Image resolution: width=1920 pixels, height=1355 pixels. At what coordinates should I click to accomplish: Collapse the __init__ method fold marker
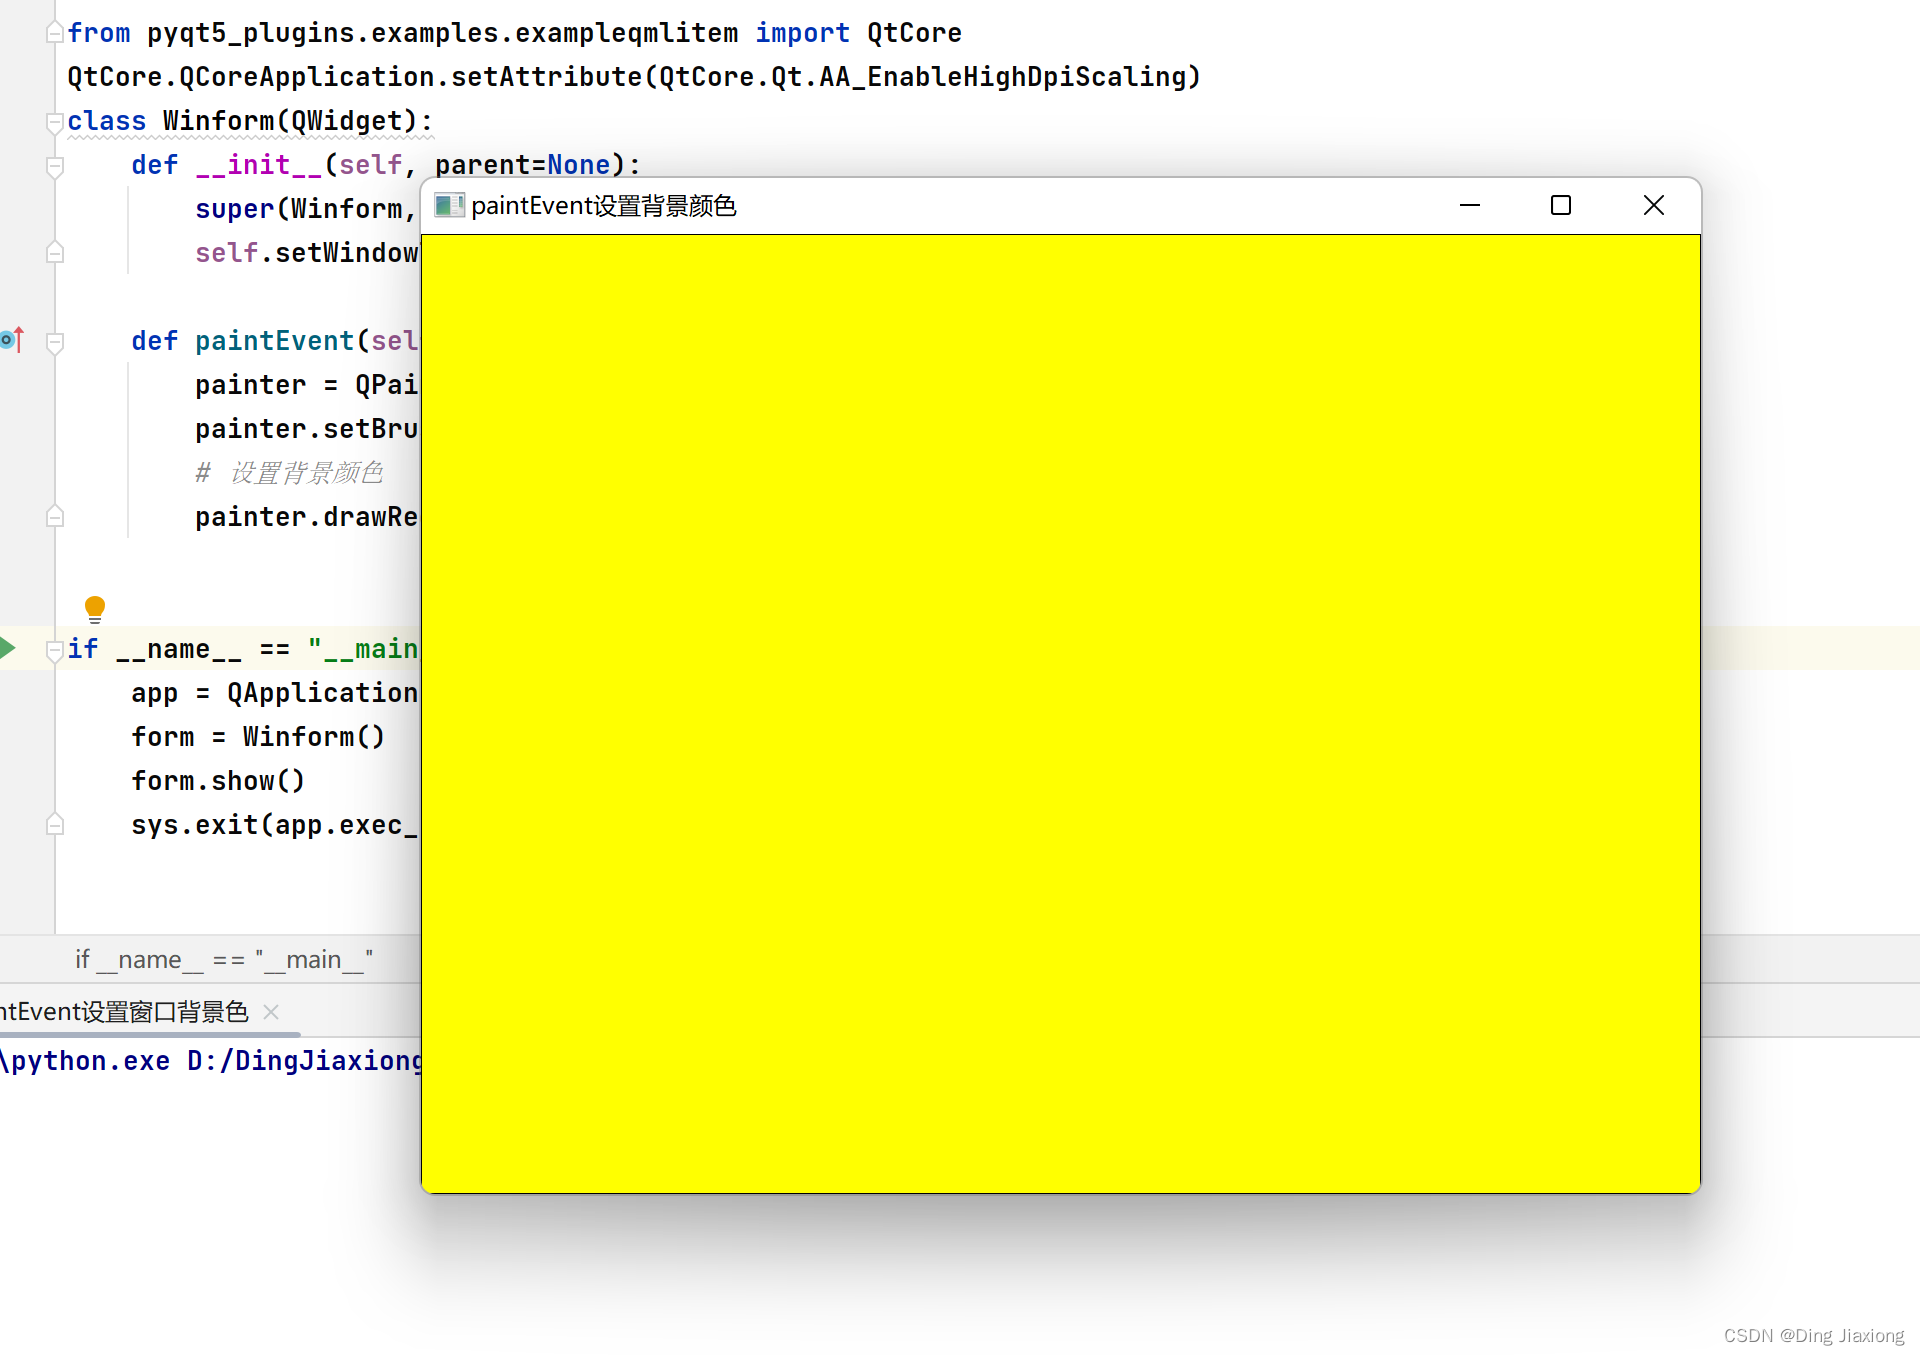pos(55,166)
